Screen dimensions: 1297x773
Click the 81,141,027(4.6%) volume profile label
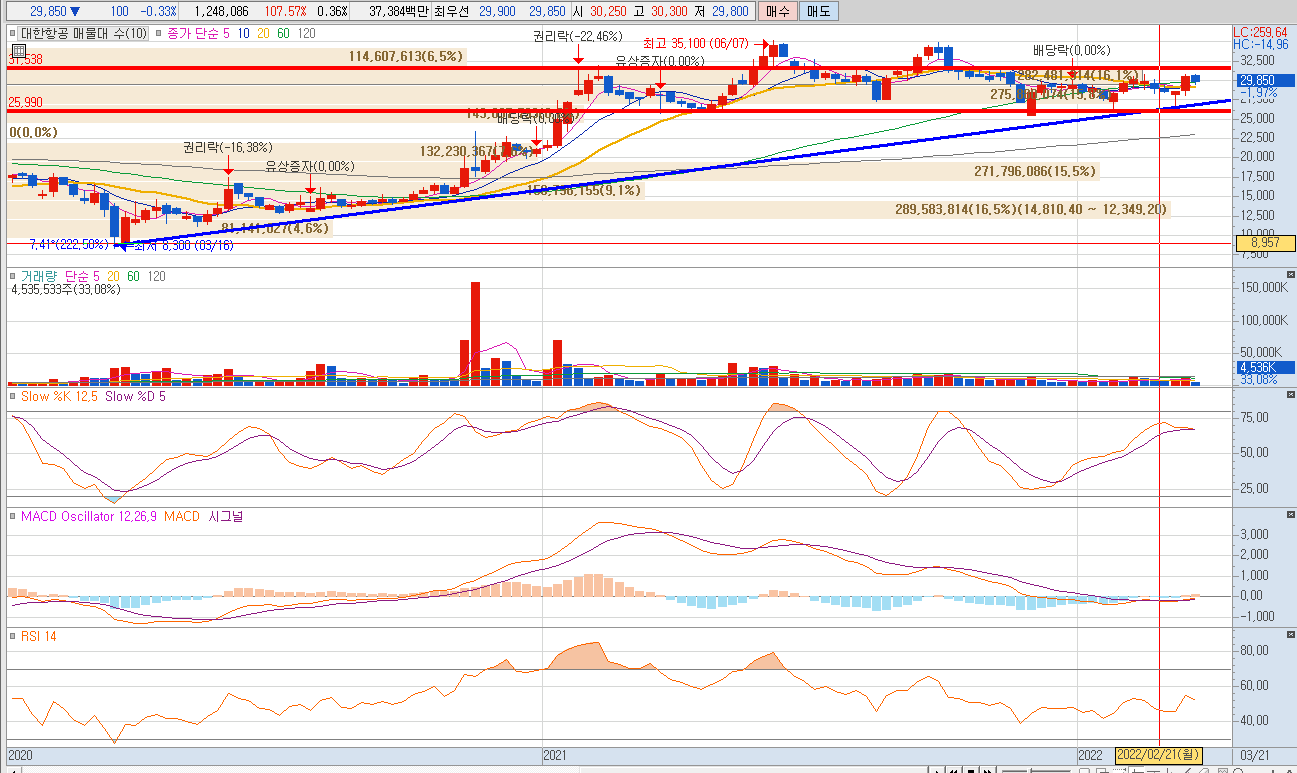275,228
